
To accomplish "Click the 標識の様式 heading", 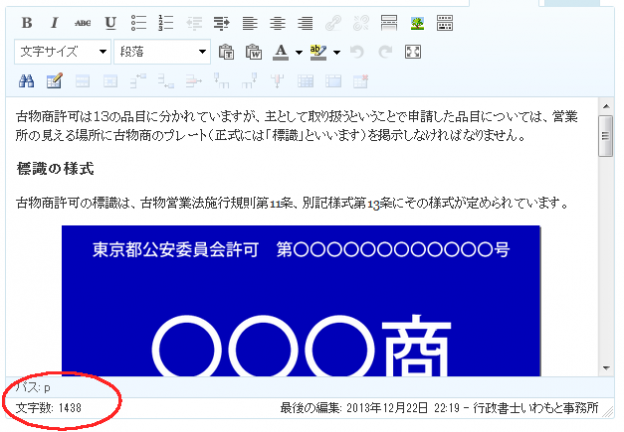I will [x=55, y=169].
